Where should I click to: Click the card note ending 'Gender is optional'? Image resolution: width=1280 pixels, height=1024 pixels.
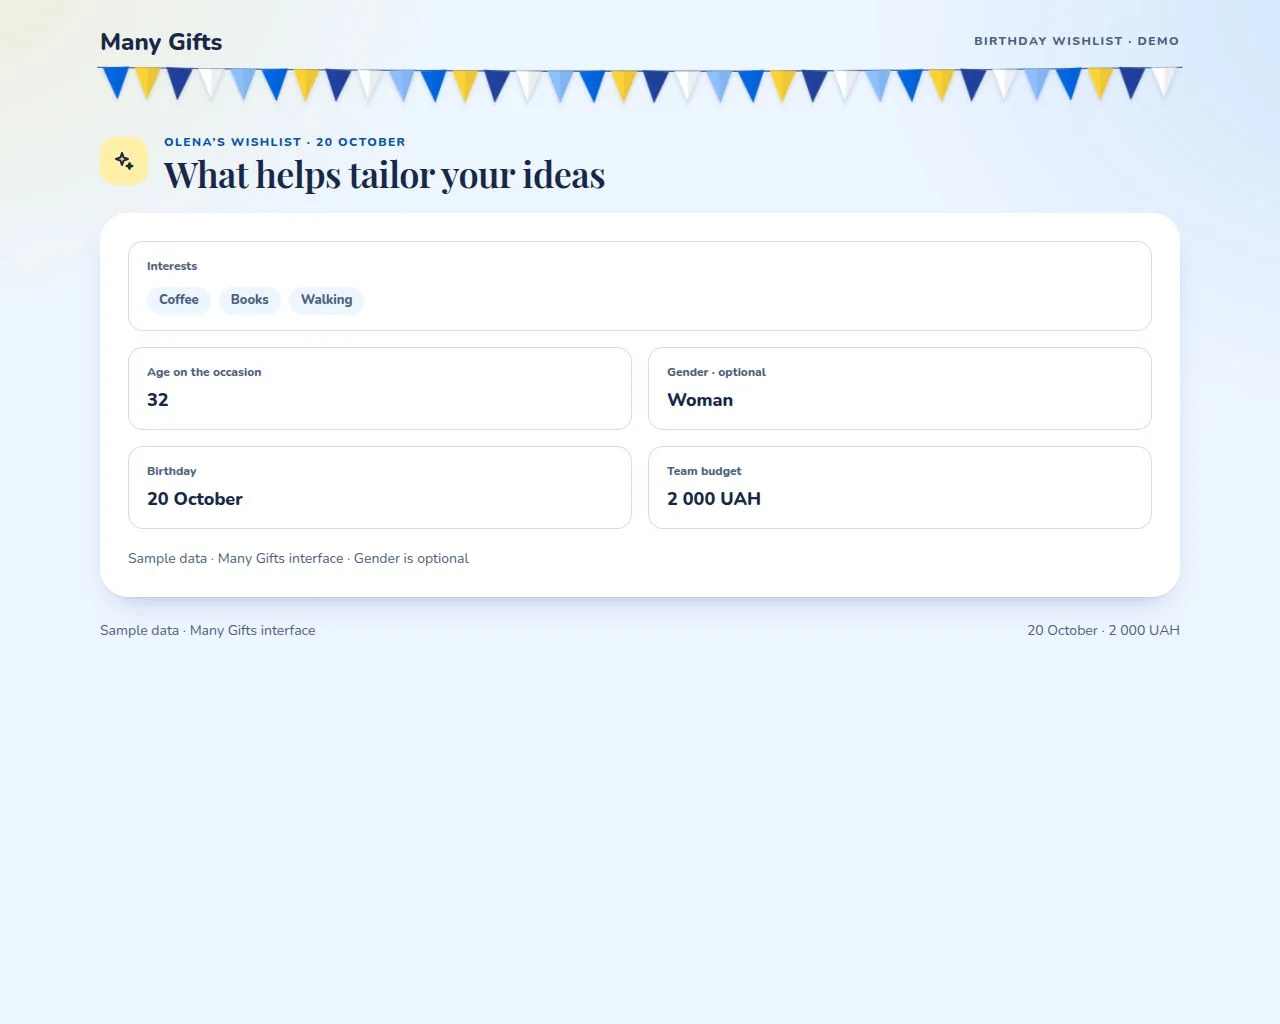(298, 559)
